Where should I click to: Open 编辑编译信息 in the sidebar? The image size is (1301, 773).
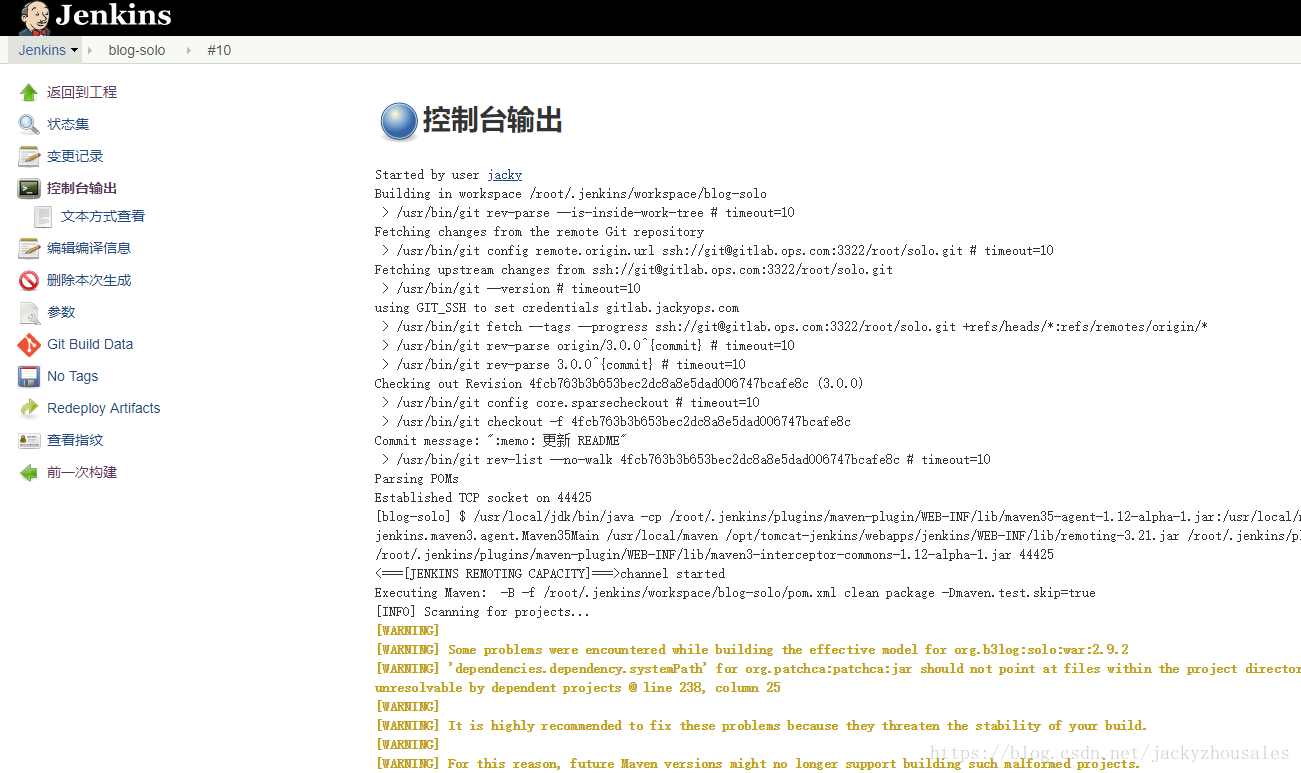pyautogui.click(x=89, y=248)
